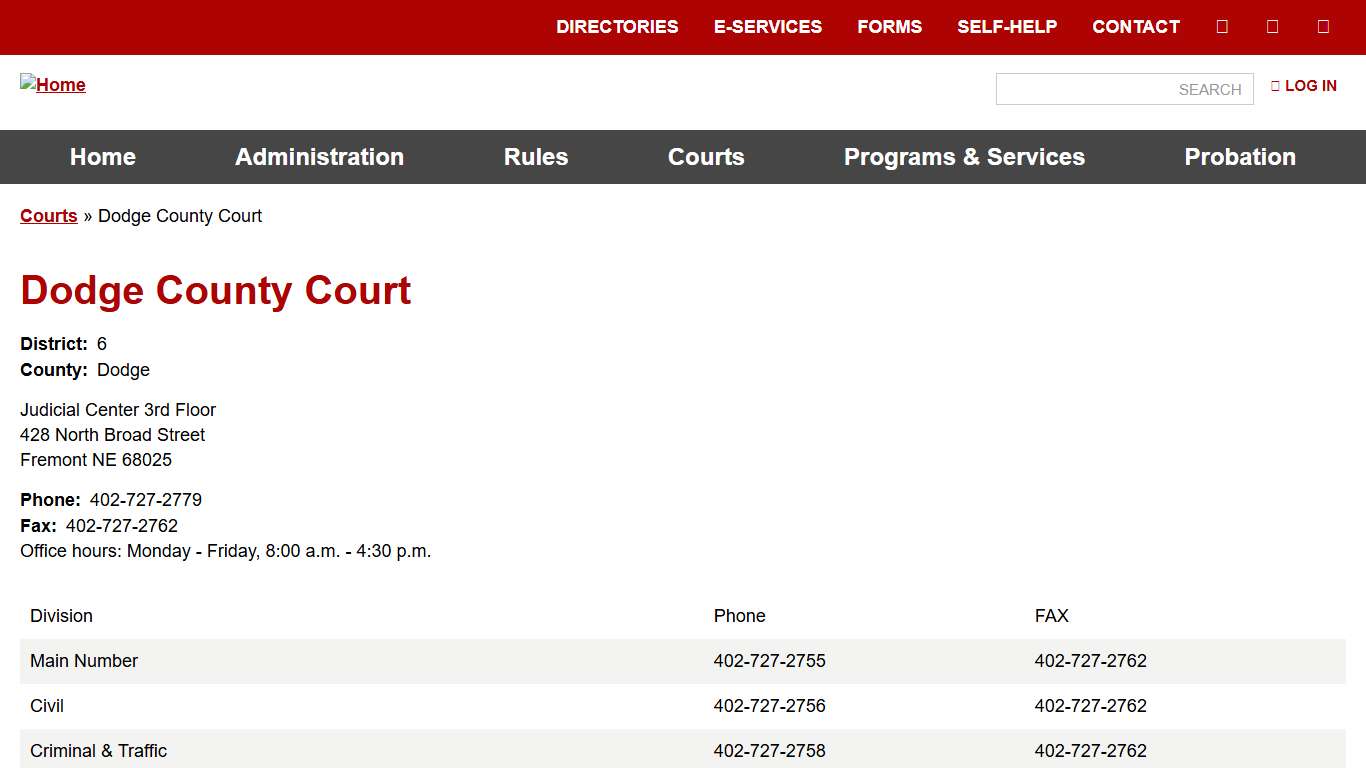The image size is (1366, 768).
Task: Open the Administration navigation item
Action: 319,157
